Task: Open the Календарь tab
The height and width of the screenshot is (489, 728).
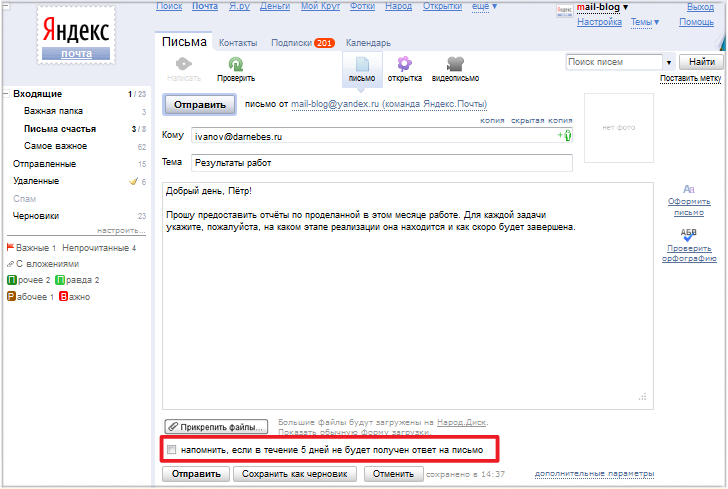Action: [368, 43]
